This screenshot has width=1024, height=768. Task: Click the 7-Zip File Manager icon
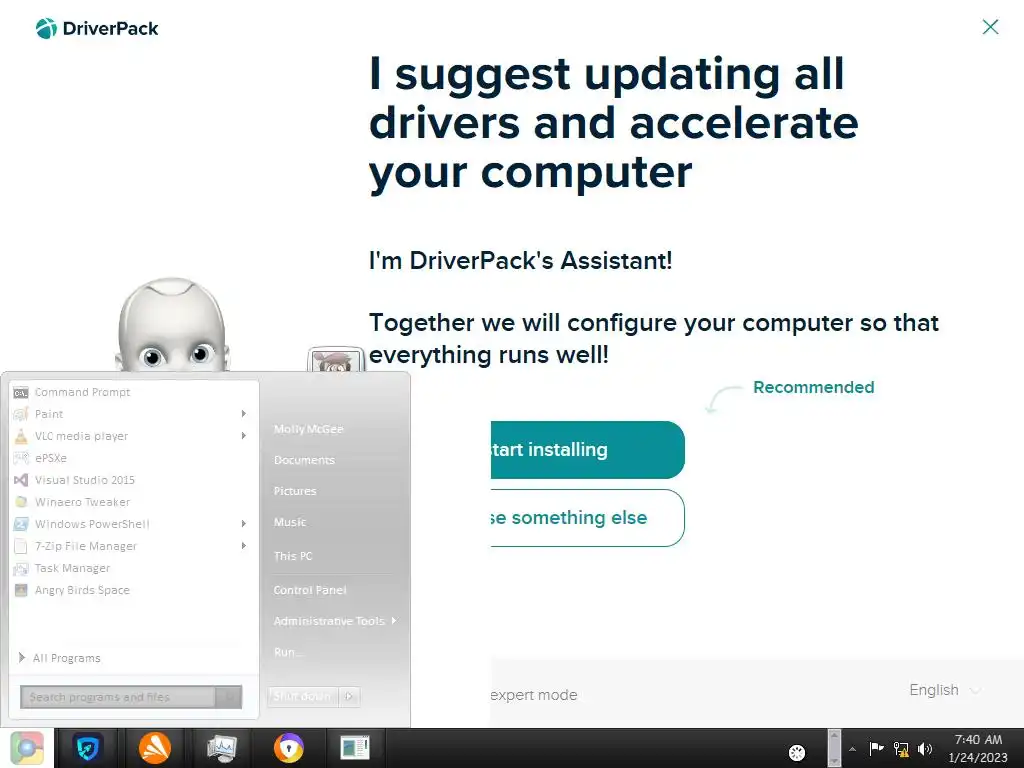(x=21, y=546)
